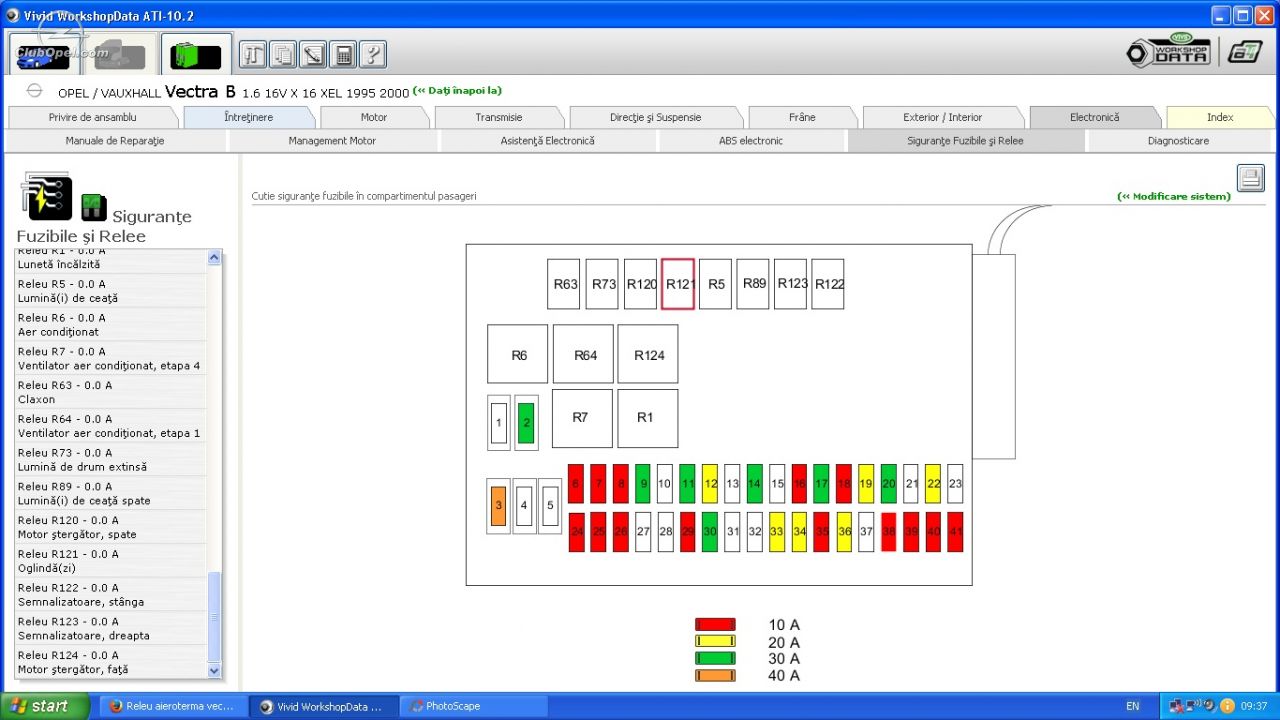Switch to the Frâne tab
The image size is (1280, 720).
click(802, 117)
